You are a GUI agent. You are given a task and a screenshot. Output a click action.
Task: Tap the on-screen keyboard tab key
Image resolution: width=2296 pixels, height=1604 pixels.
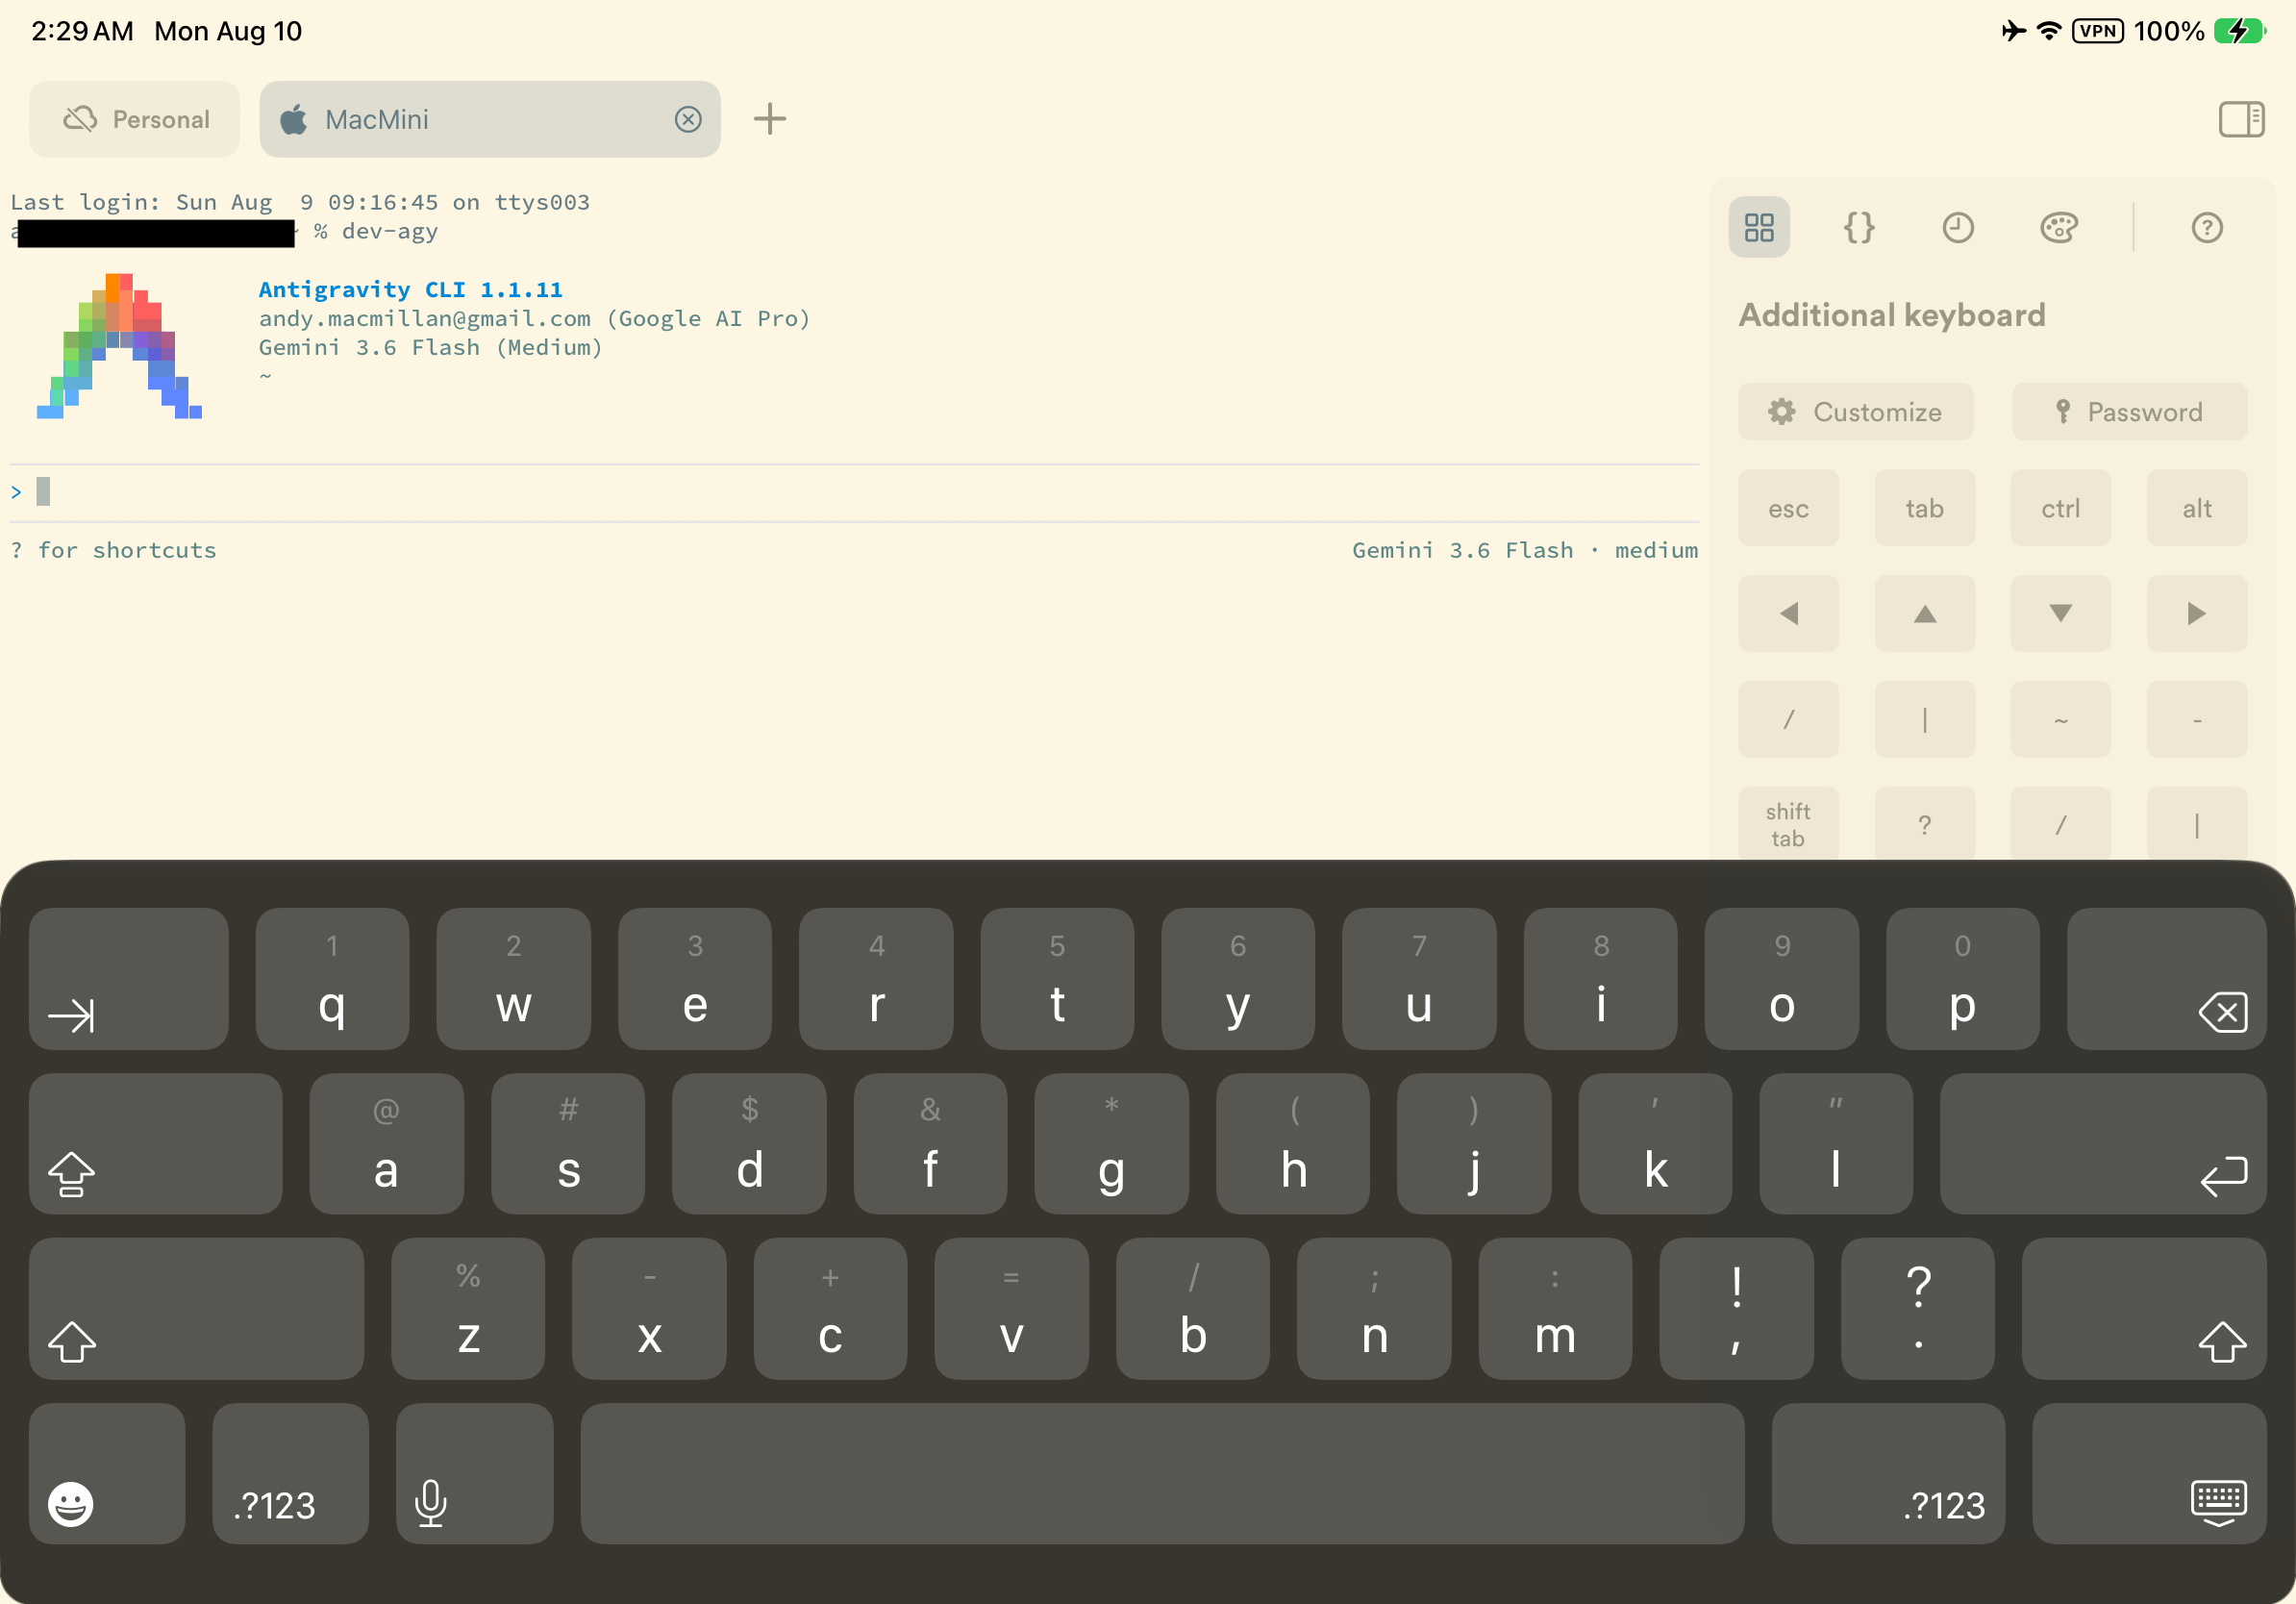pos(128,979)
